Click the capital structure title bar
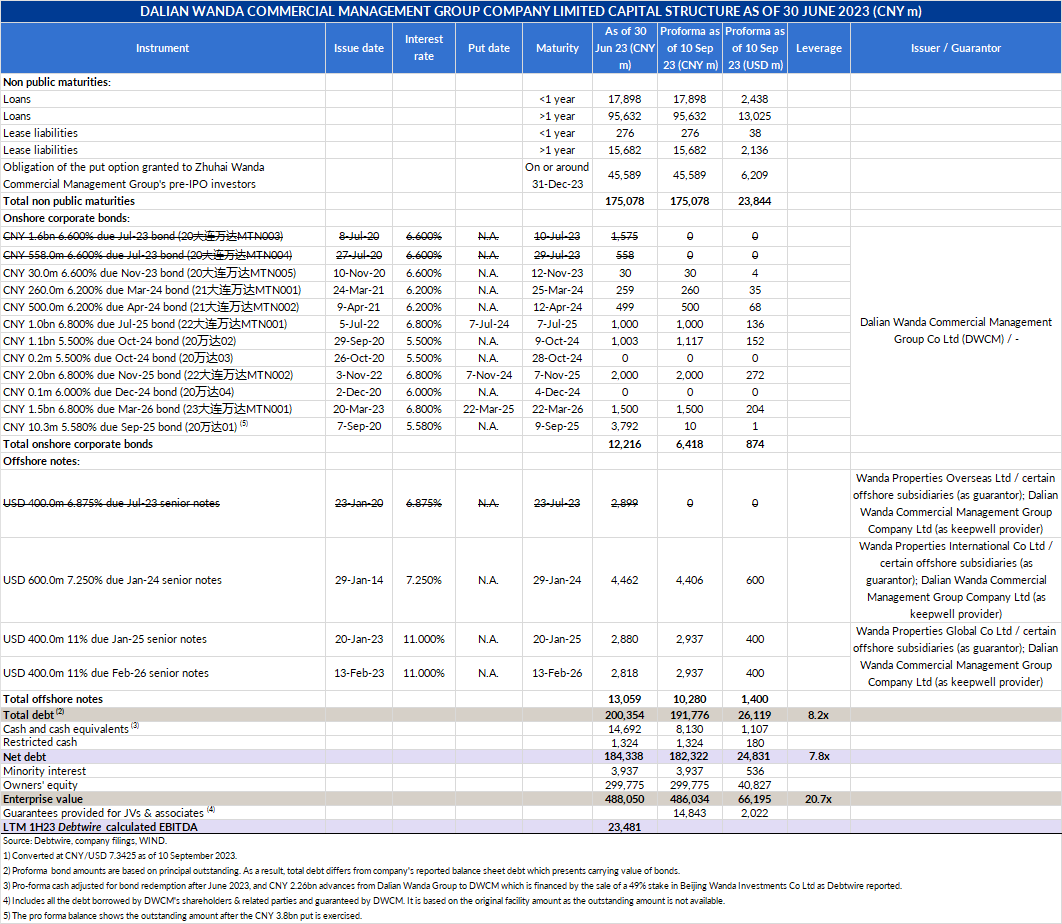This screenshot has height=924, width=1062. 531,11
